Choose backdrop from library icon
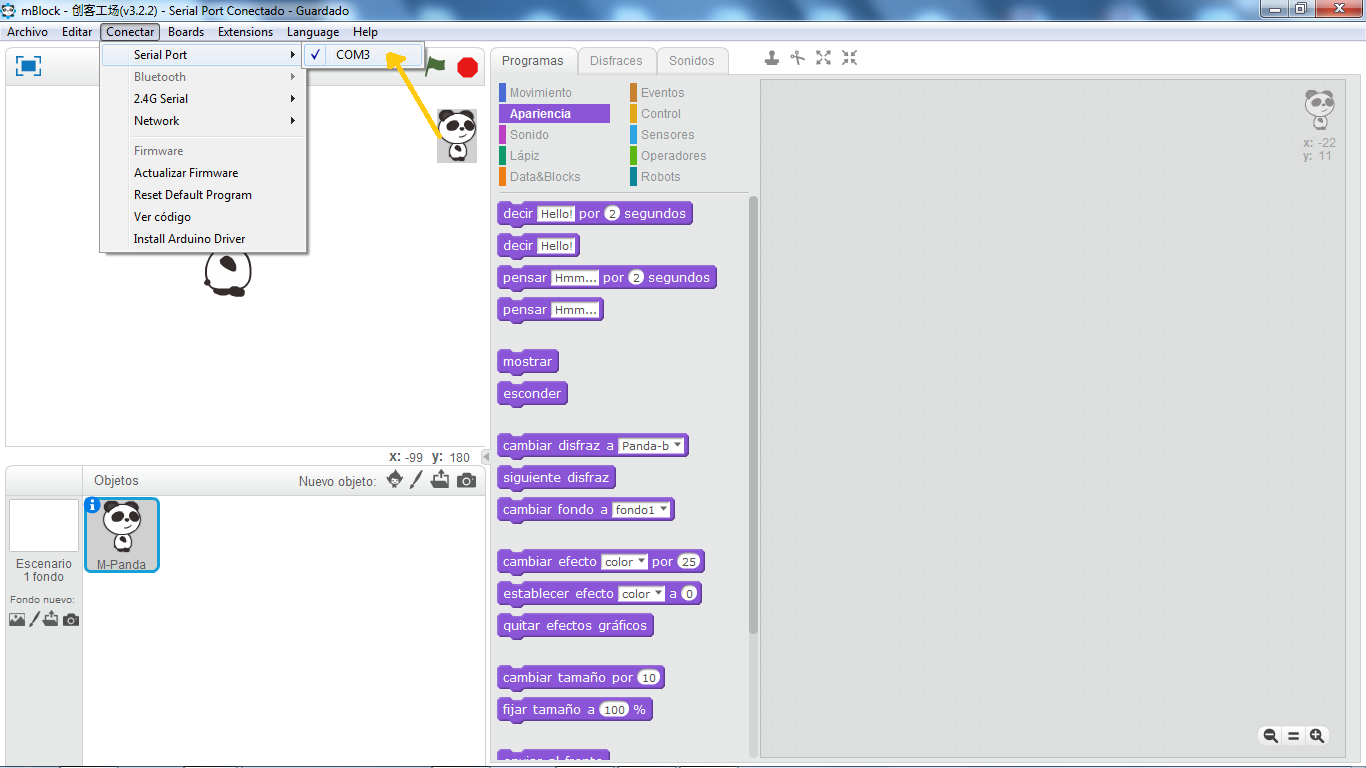Screen dimensions: 1366x768 coord(17,619)
